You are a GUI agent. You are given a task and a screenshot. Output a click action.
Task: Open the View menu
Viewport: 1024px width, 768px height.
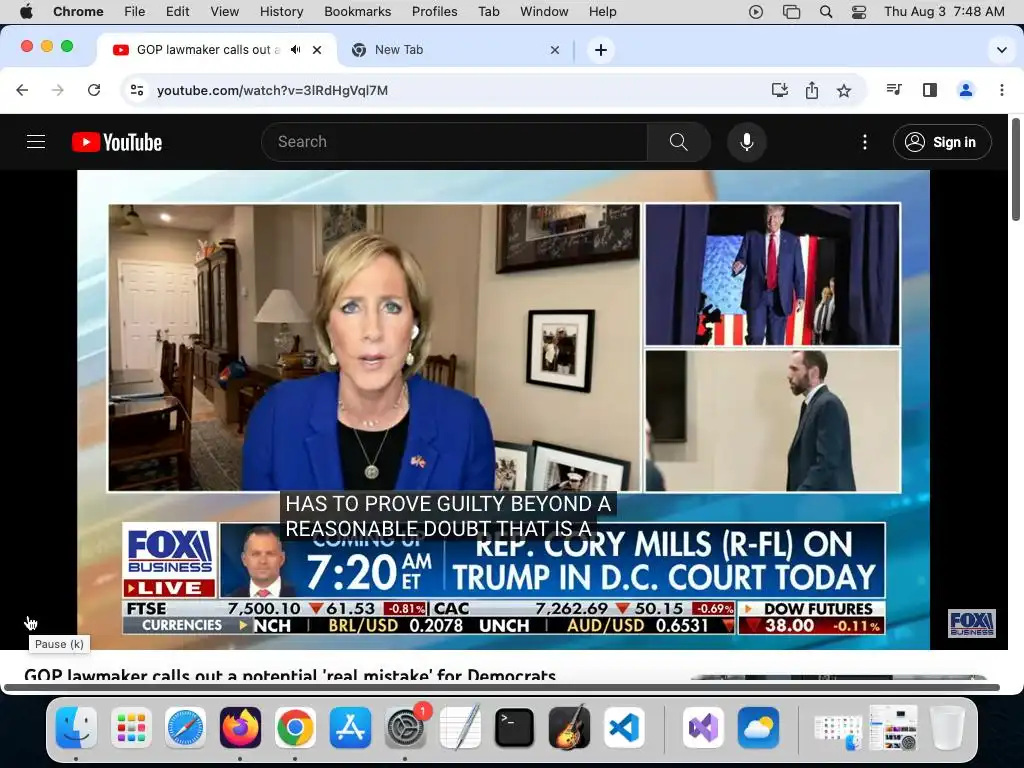pyautogui.click(x=224, y=12)
